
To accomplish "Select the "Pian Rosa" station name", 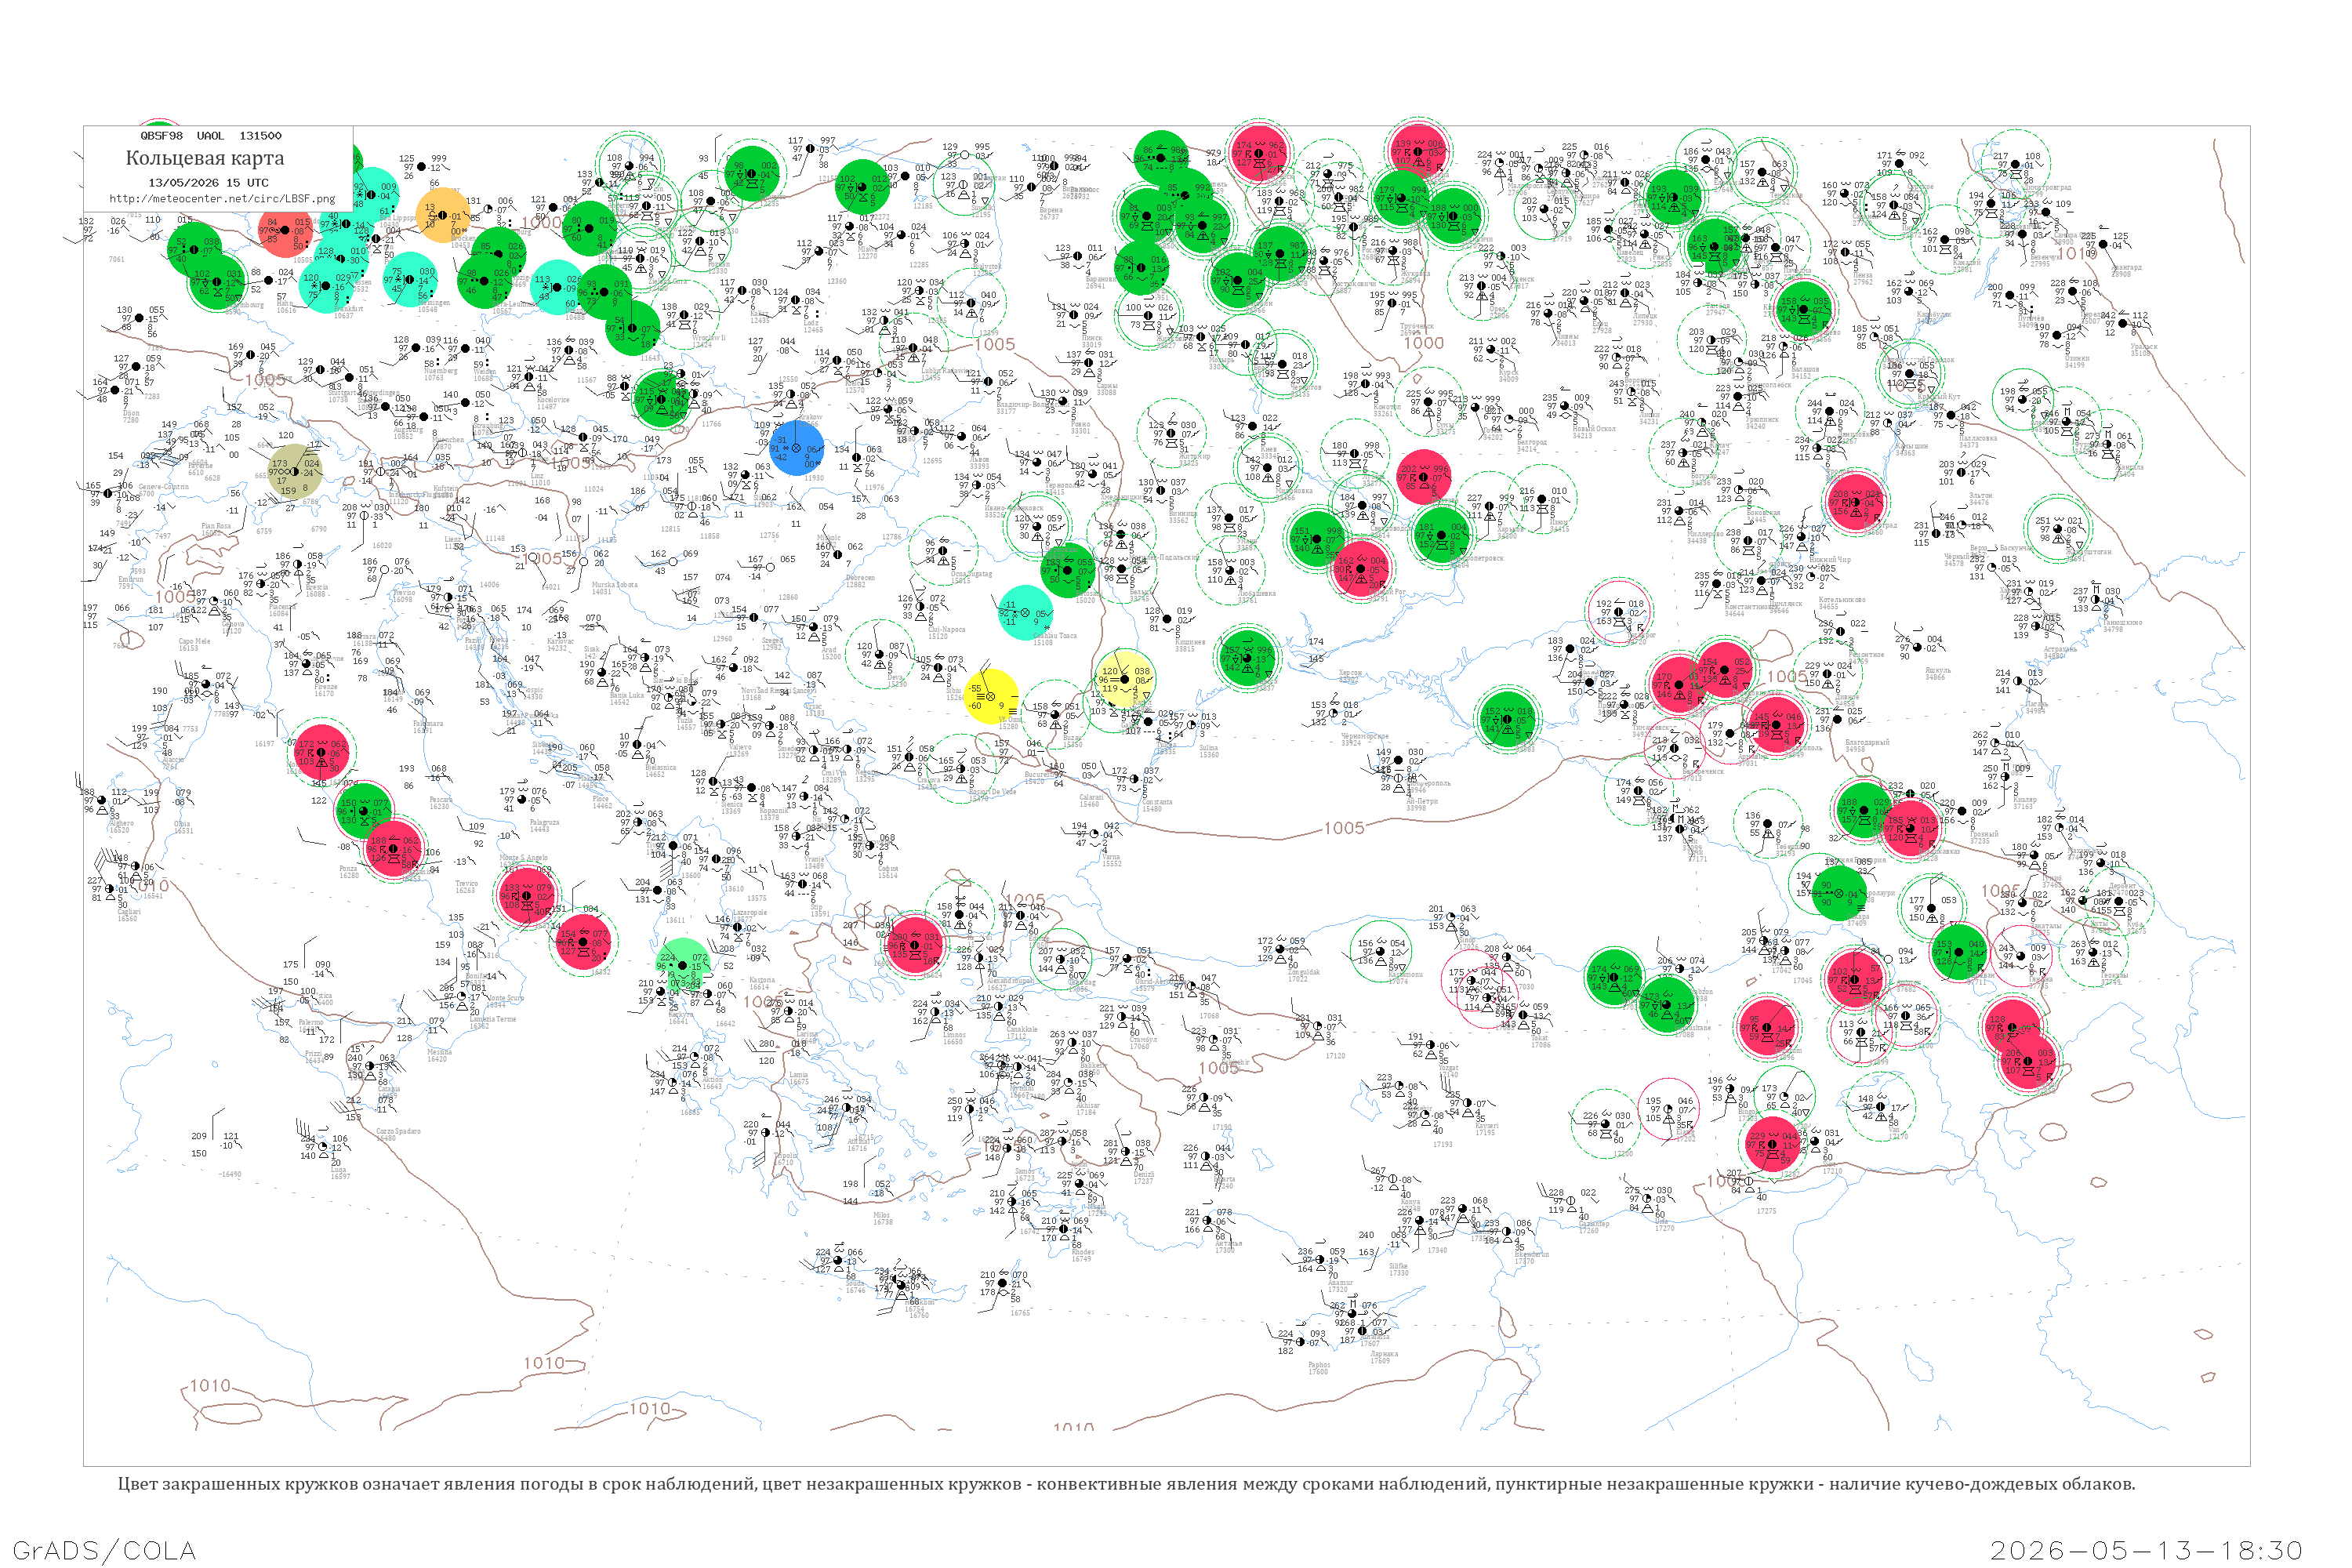I will point(216,526).
